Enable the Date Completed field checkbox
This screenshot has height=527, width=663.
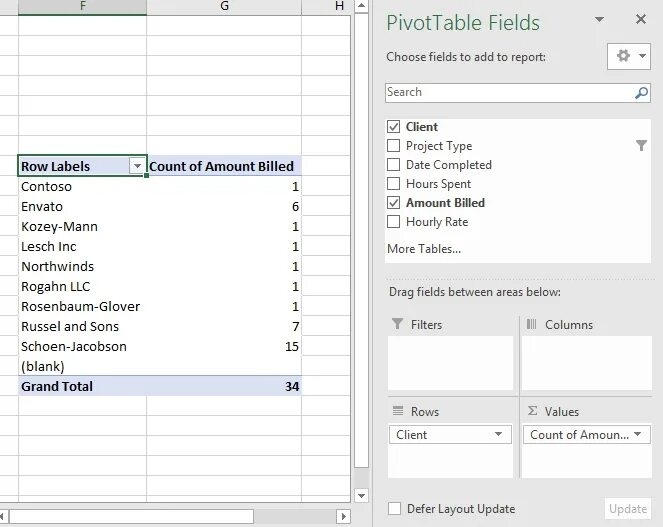394,165
